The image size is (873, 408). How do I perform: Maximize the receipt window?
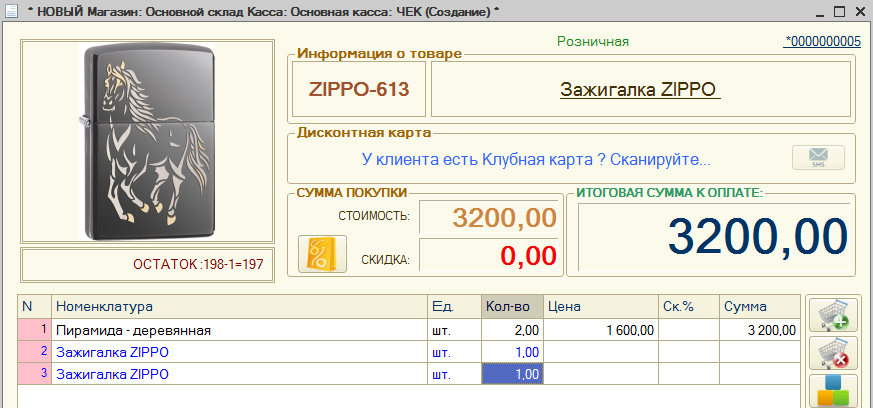click(839, 11)
